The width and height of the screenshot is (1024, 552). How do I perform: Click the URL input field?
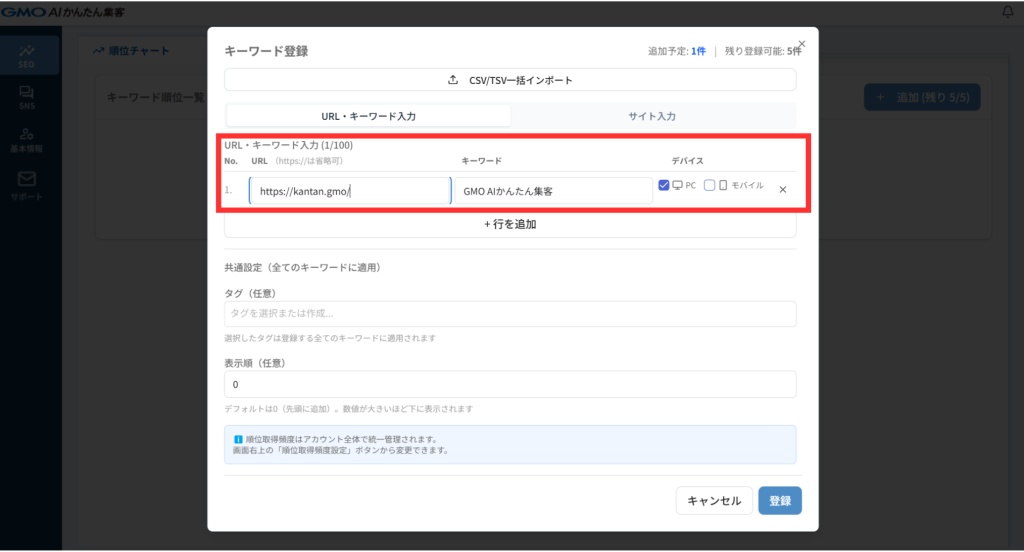click(x=350, y=191)
